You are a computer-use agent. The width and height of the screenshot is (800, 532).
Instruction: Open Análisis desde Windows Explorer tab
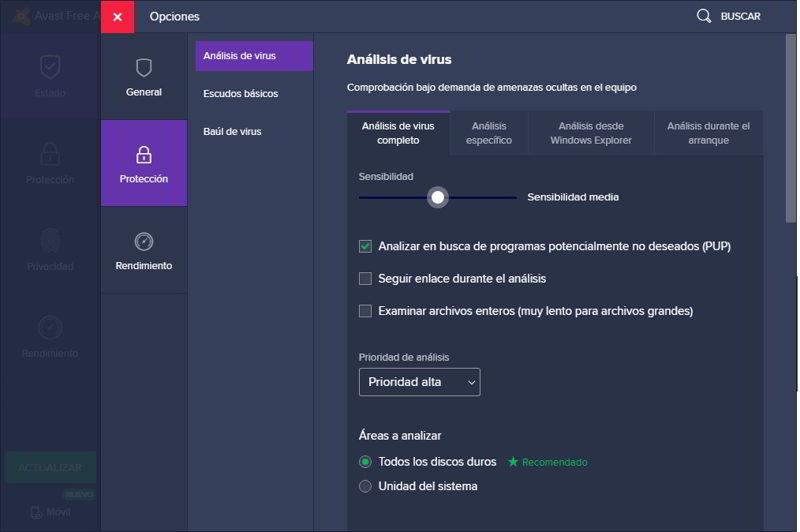(591, 133)
